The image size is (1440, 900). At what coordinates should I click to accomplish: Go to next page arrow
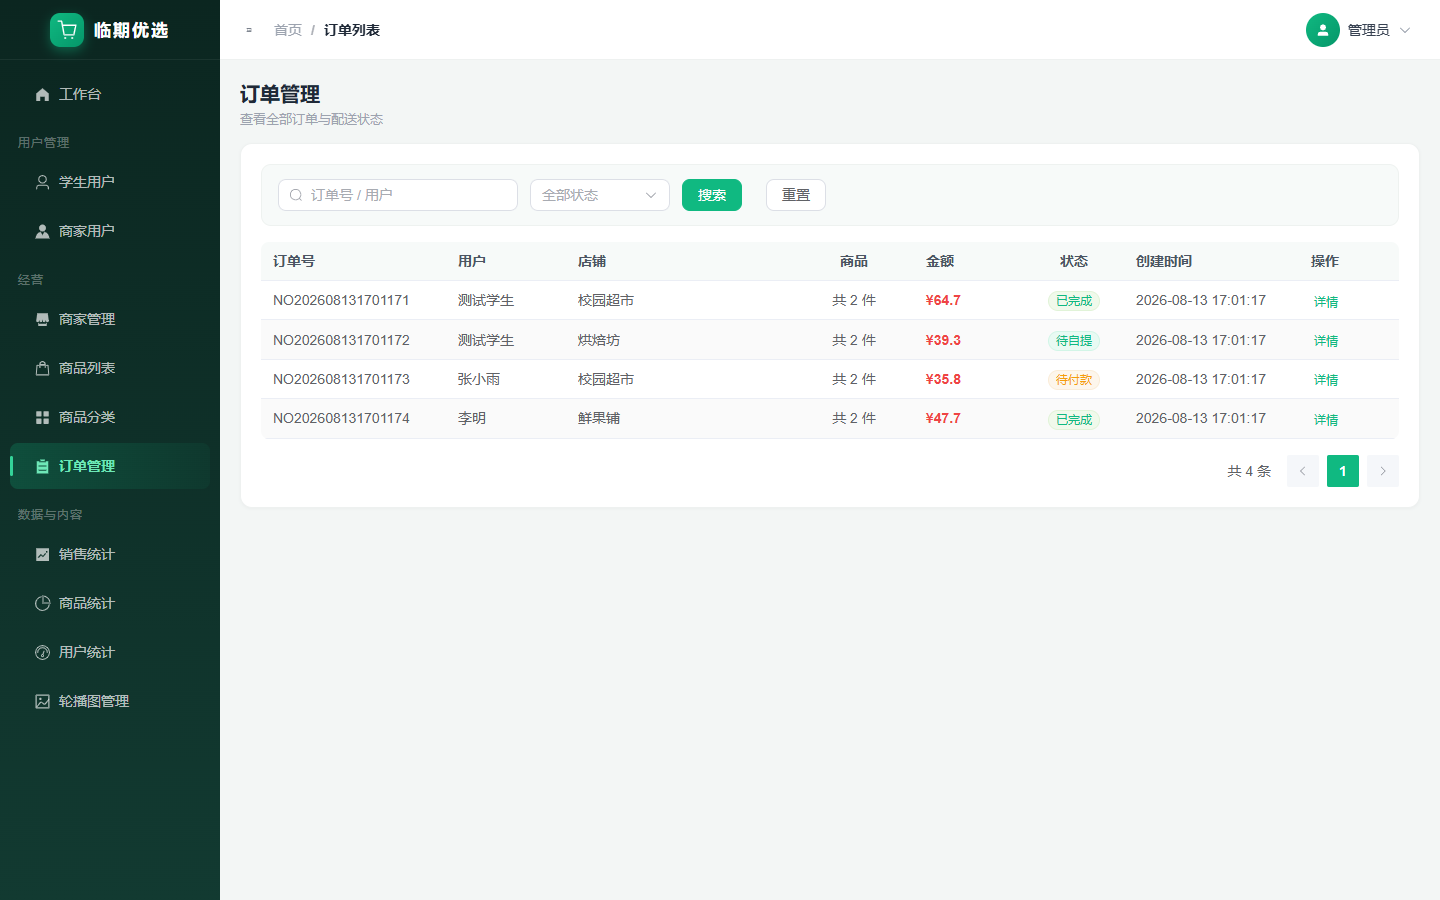[1383, 471]
